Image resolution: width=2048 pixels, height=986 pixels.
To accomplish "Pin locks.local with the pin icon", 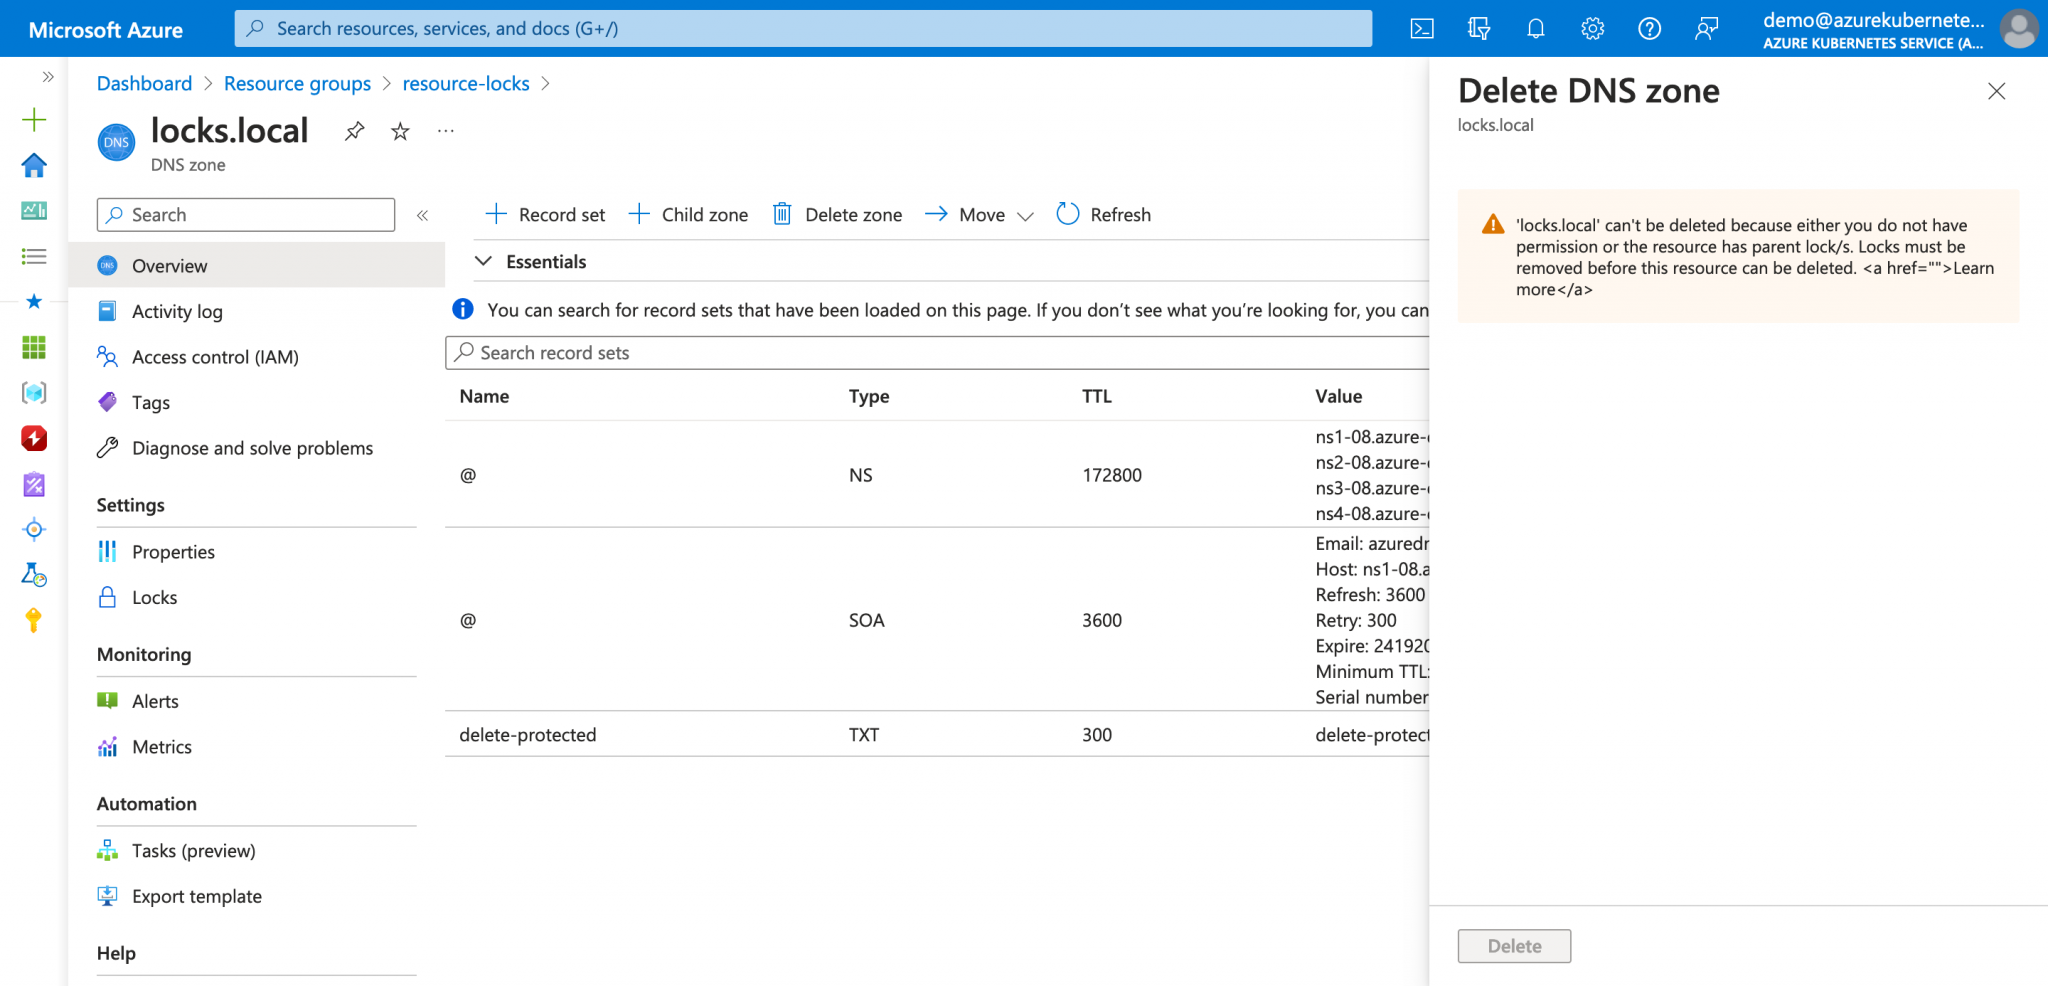I will coord(354,130).
